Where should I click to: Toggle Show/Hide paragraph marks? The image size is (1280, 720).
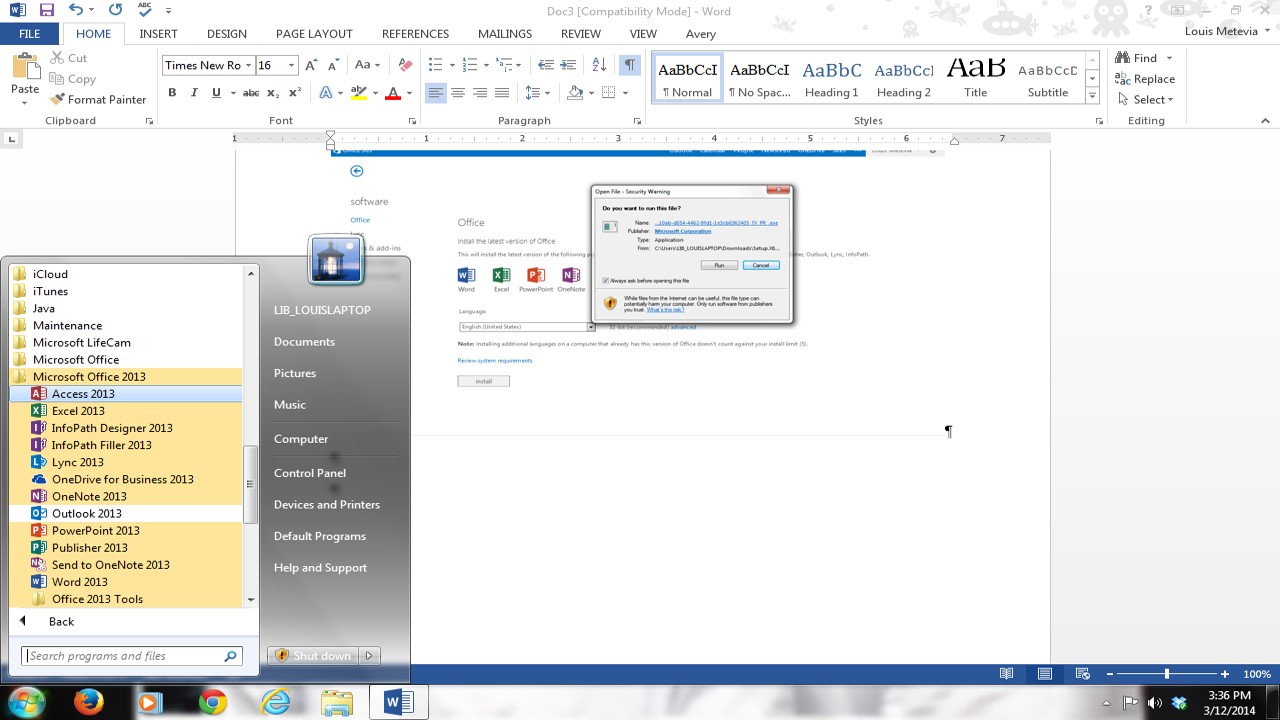coord(629,65)
